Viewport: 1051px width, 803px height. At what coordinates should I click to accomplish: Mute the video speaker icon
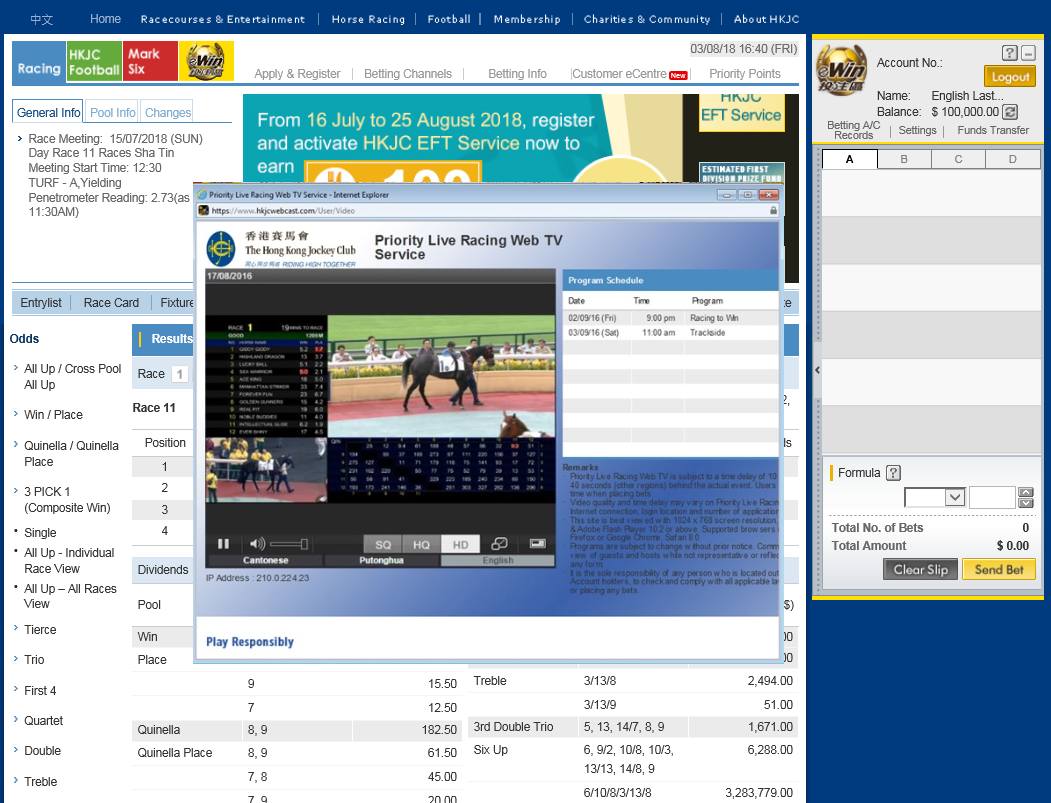click(257, 544)
